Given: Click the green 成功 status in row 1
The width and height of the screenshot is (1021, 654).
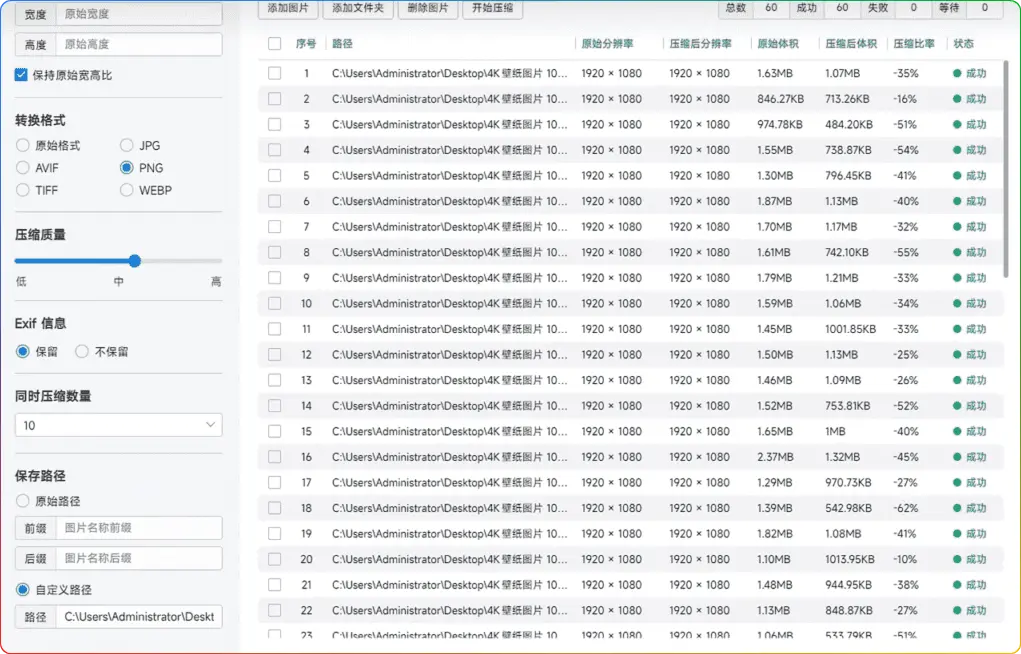Looking at the screenshot, I should [x=970, y=74].
